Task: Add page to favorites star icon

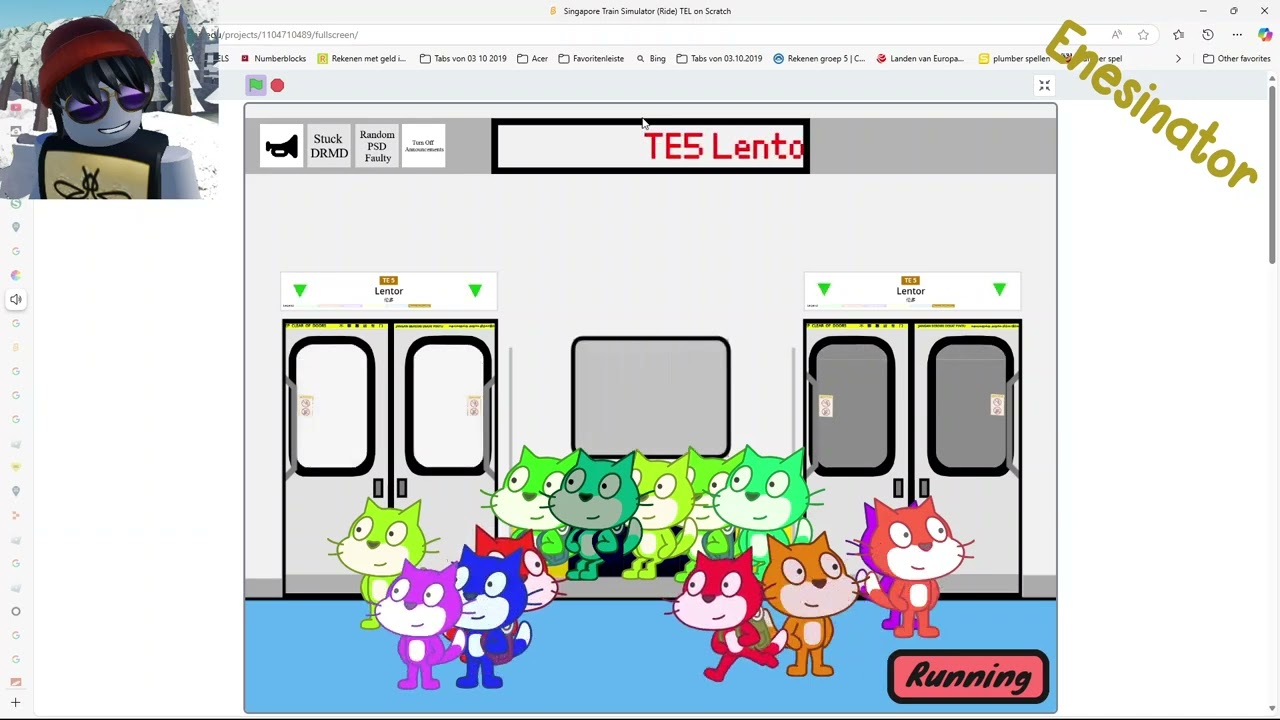Action: [x=1143, y=35]
